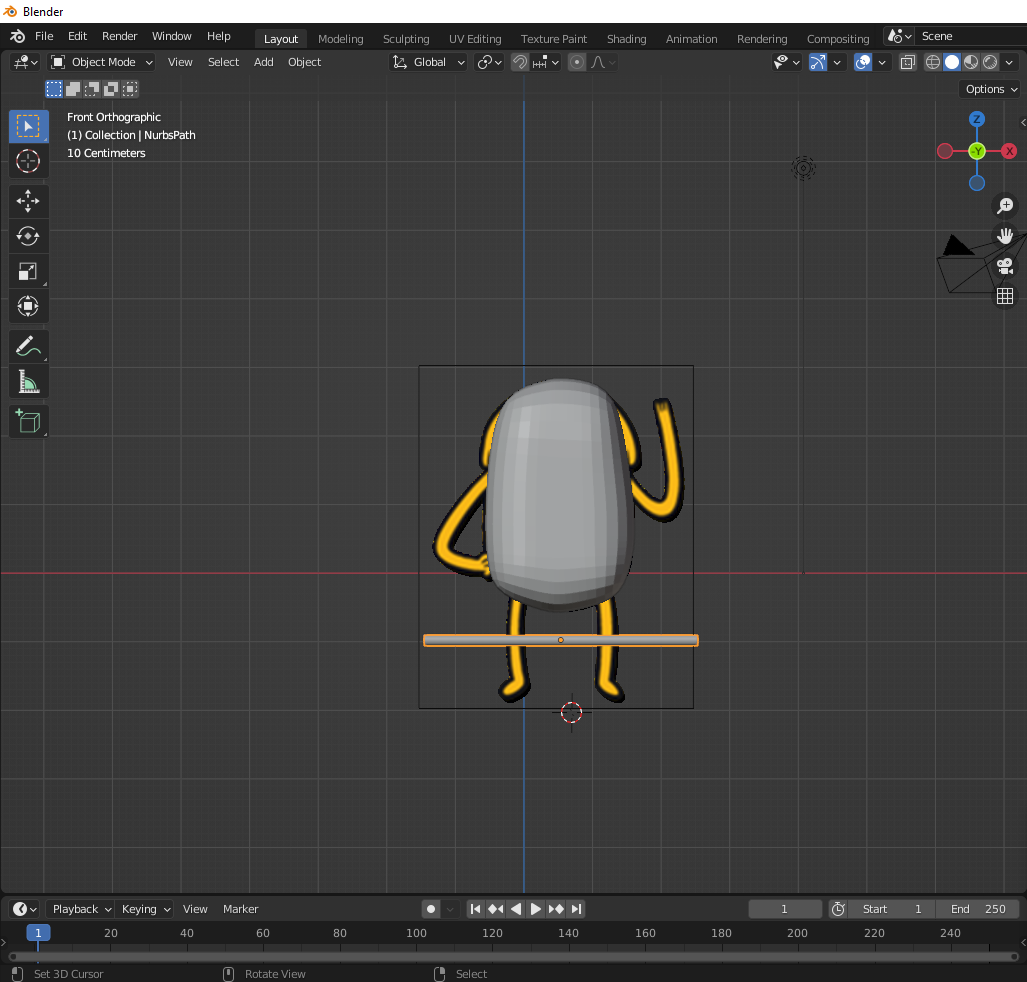
Task: Toggle auto keying record button
Action: click(431, 909)
